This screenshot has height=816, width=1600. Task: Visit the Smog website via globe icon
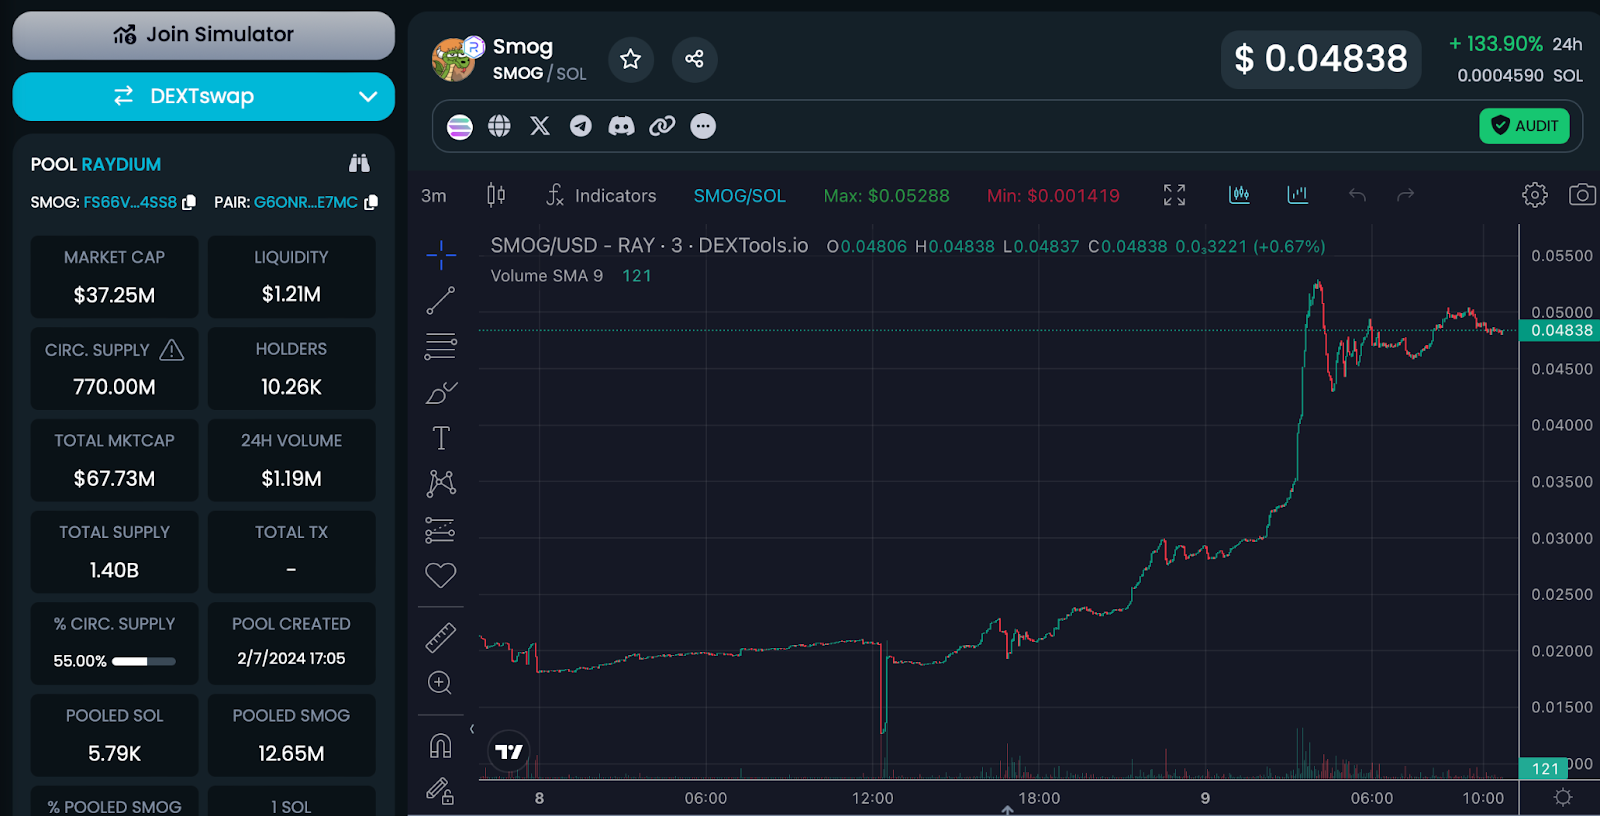coord(499,126)
